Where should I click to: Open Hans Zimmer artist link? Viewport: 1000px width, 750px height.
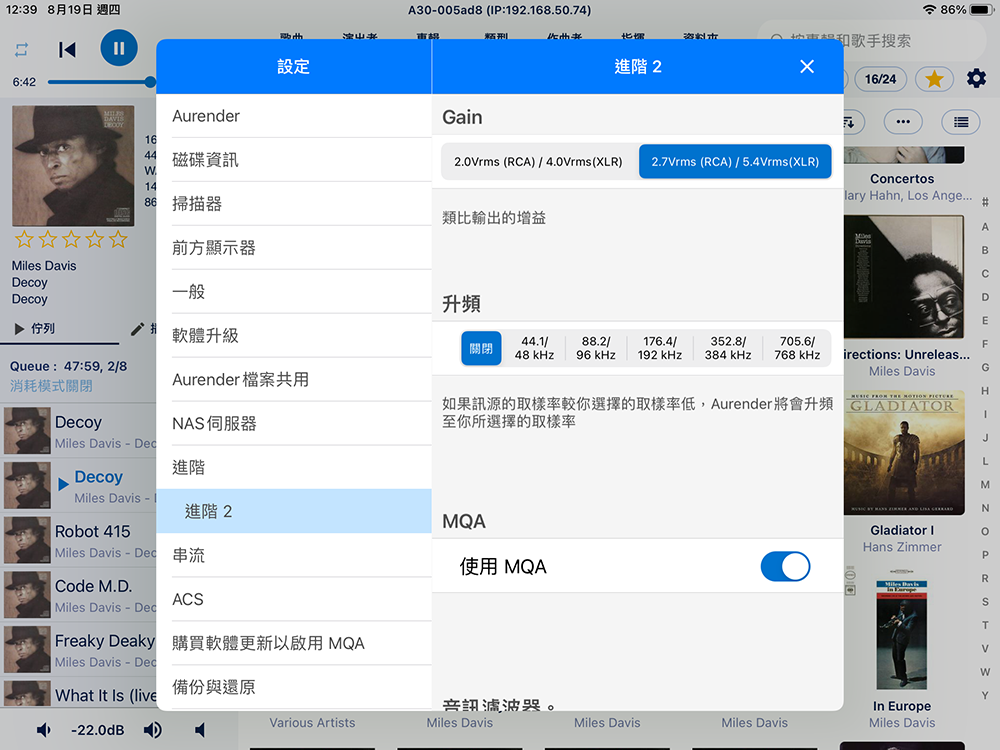click(x=902, y=547)
